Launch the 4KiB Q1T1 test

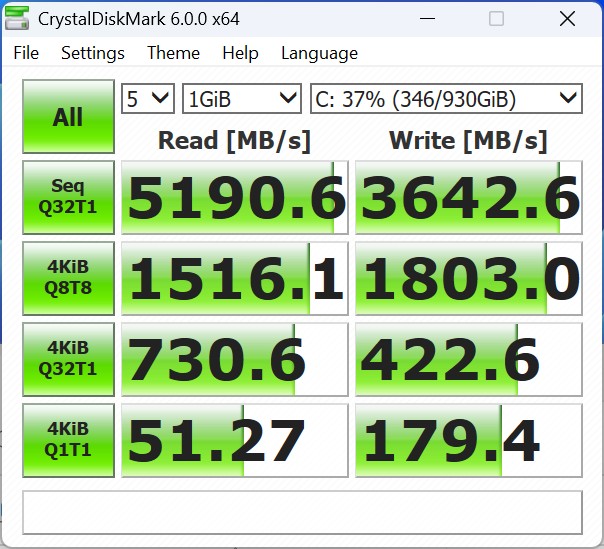pyautogui.click(x=67, y=440)
